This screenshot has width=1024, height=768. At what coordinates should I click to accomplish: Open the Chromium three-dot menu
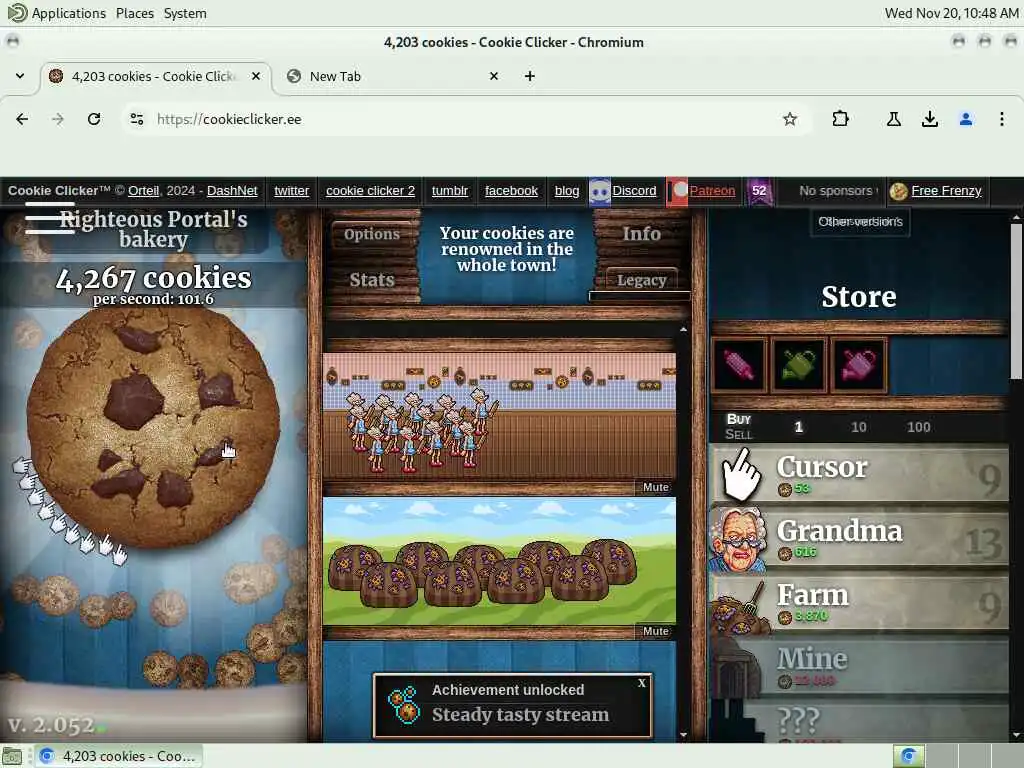[x=1002, y=119]
